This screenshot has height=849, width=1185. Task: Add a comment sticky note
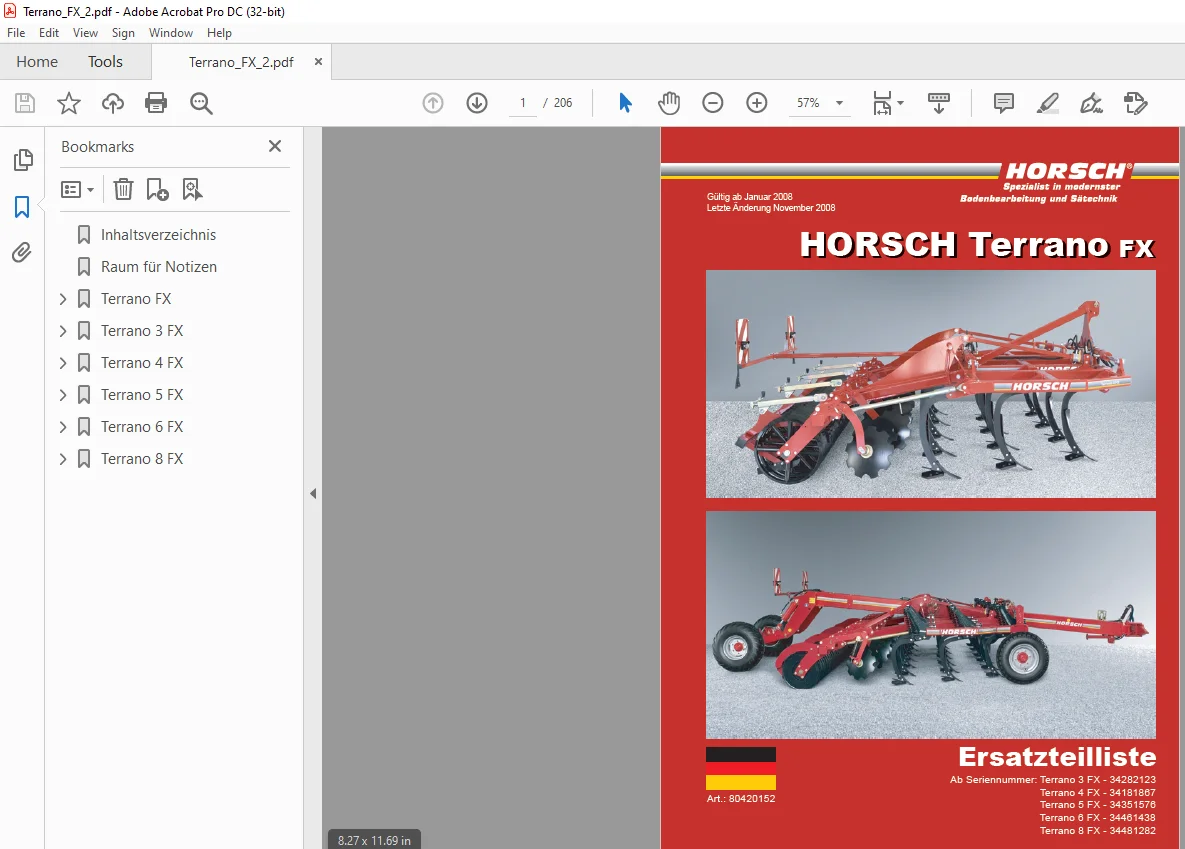click(x=1004, y=103)
